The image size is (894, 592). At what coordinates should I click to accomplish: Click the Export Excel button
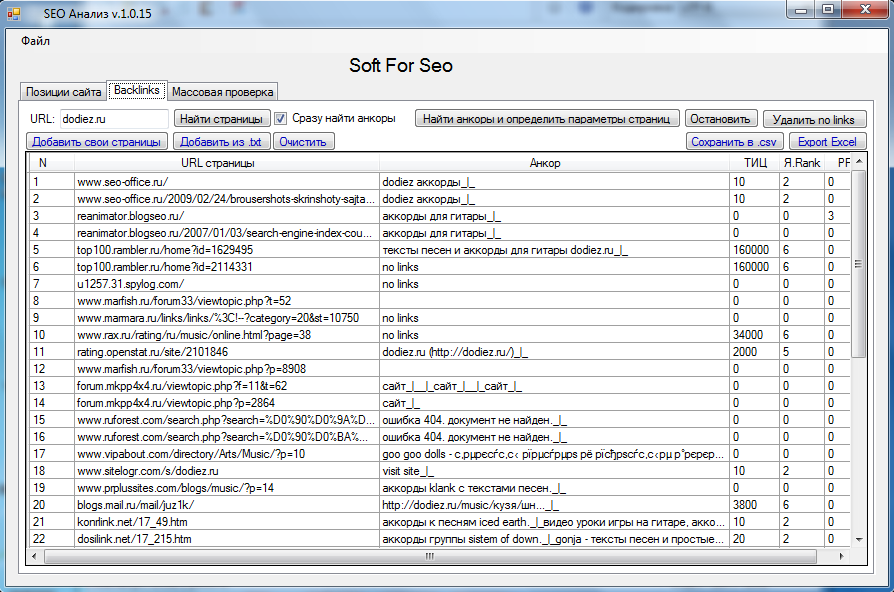827,142
